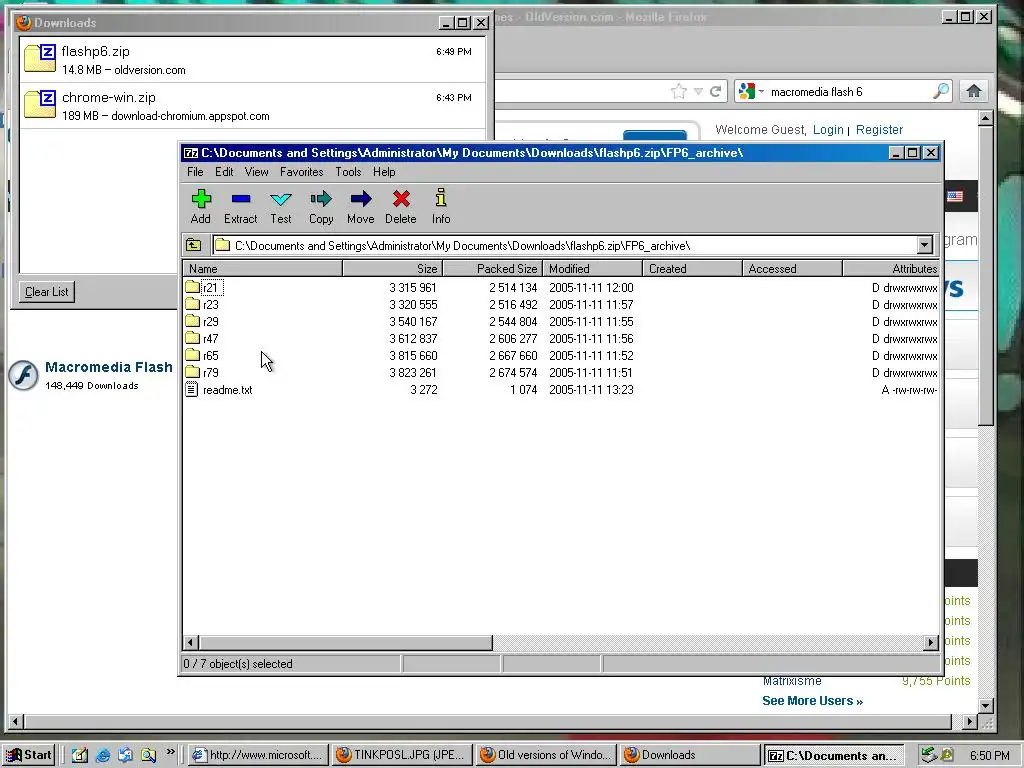This screenshot has width=1024, height=768.
Task: Click the Clear List button
Action: (46, 292)
